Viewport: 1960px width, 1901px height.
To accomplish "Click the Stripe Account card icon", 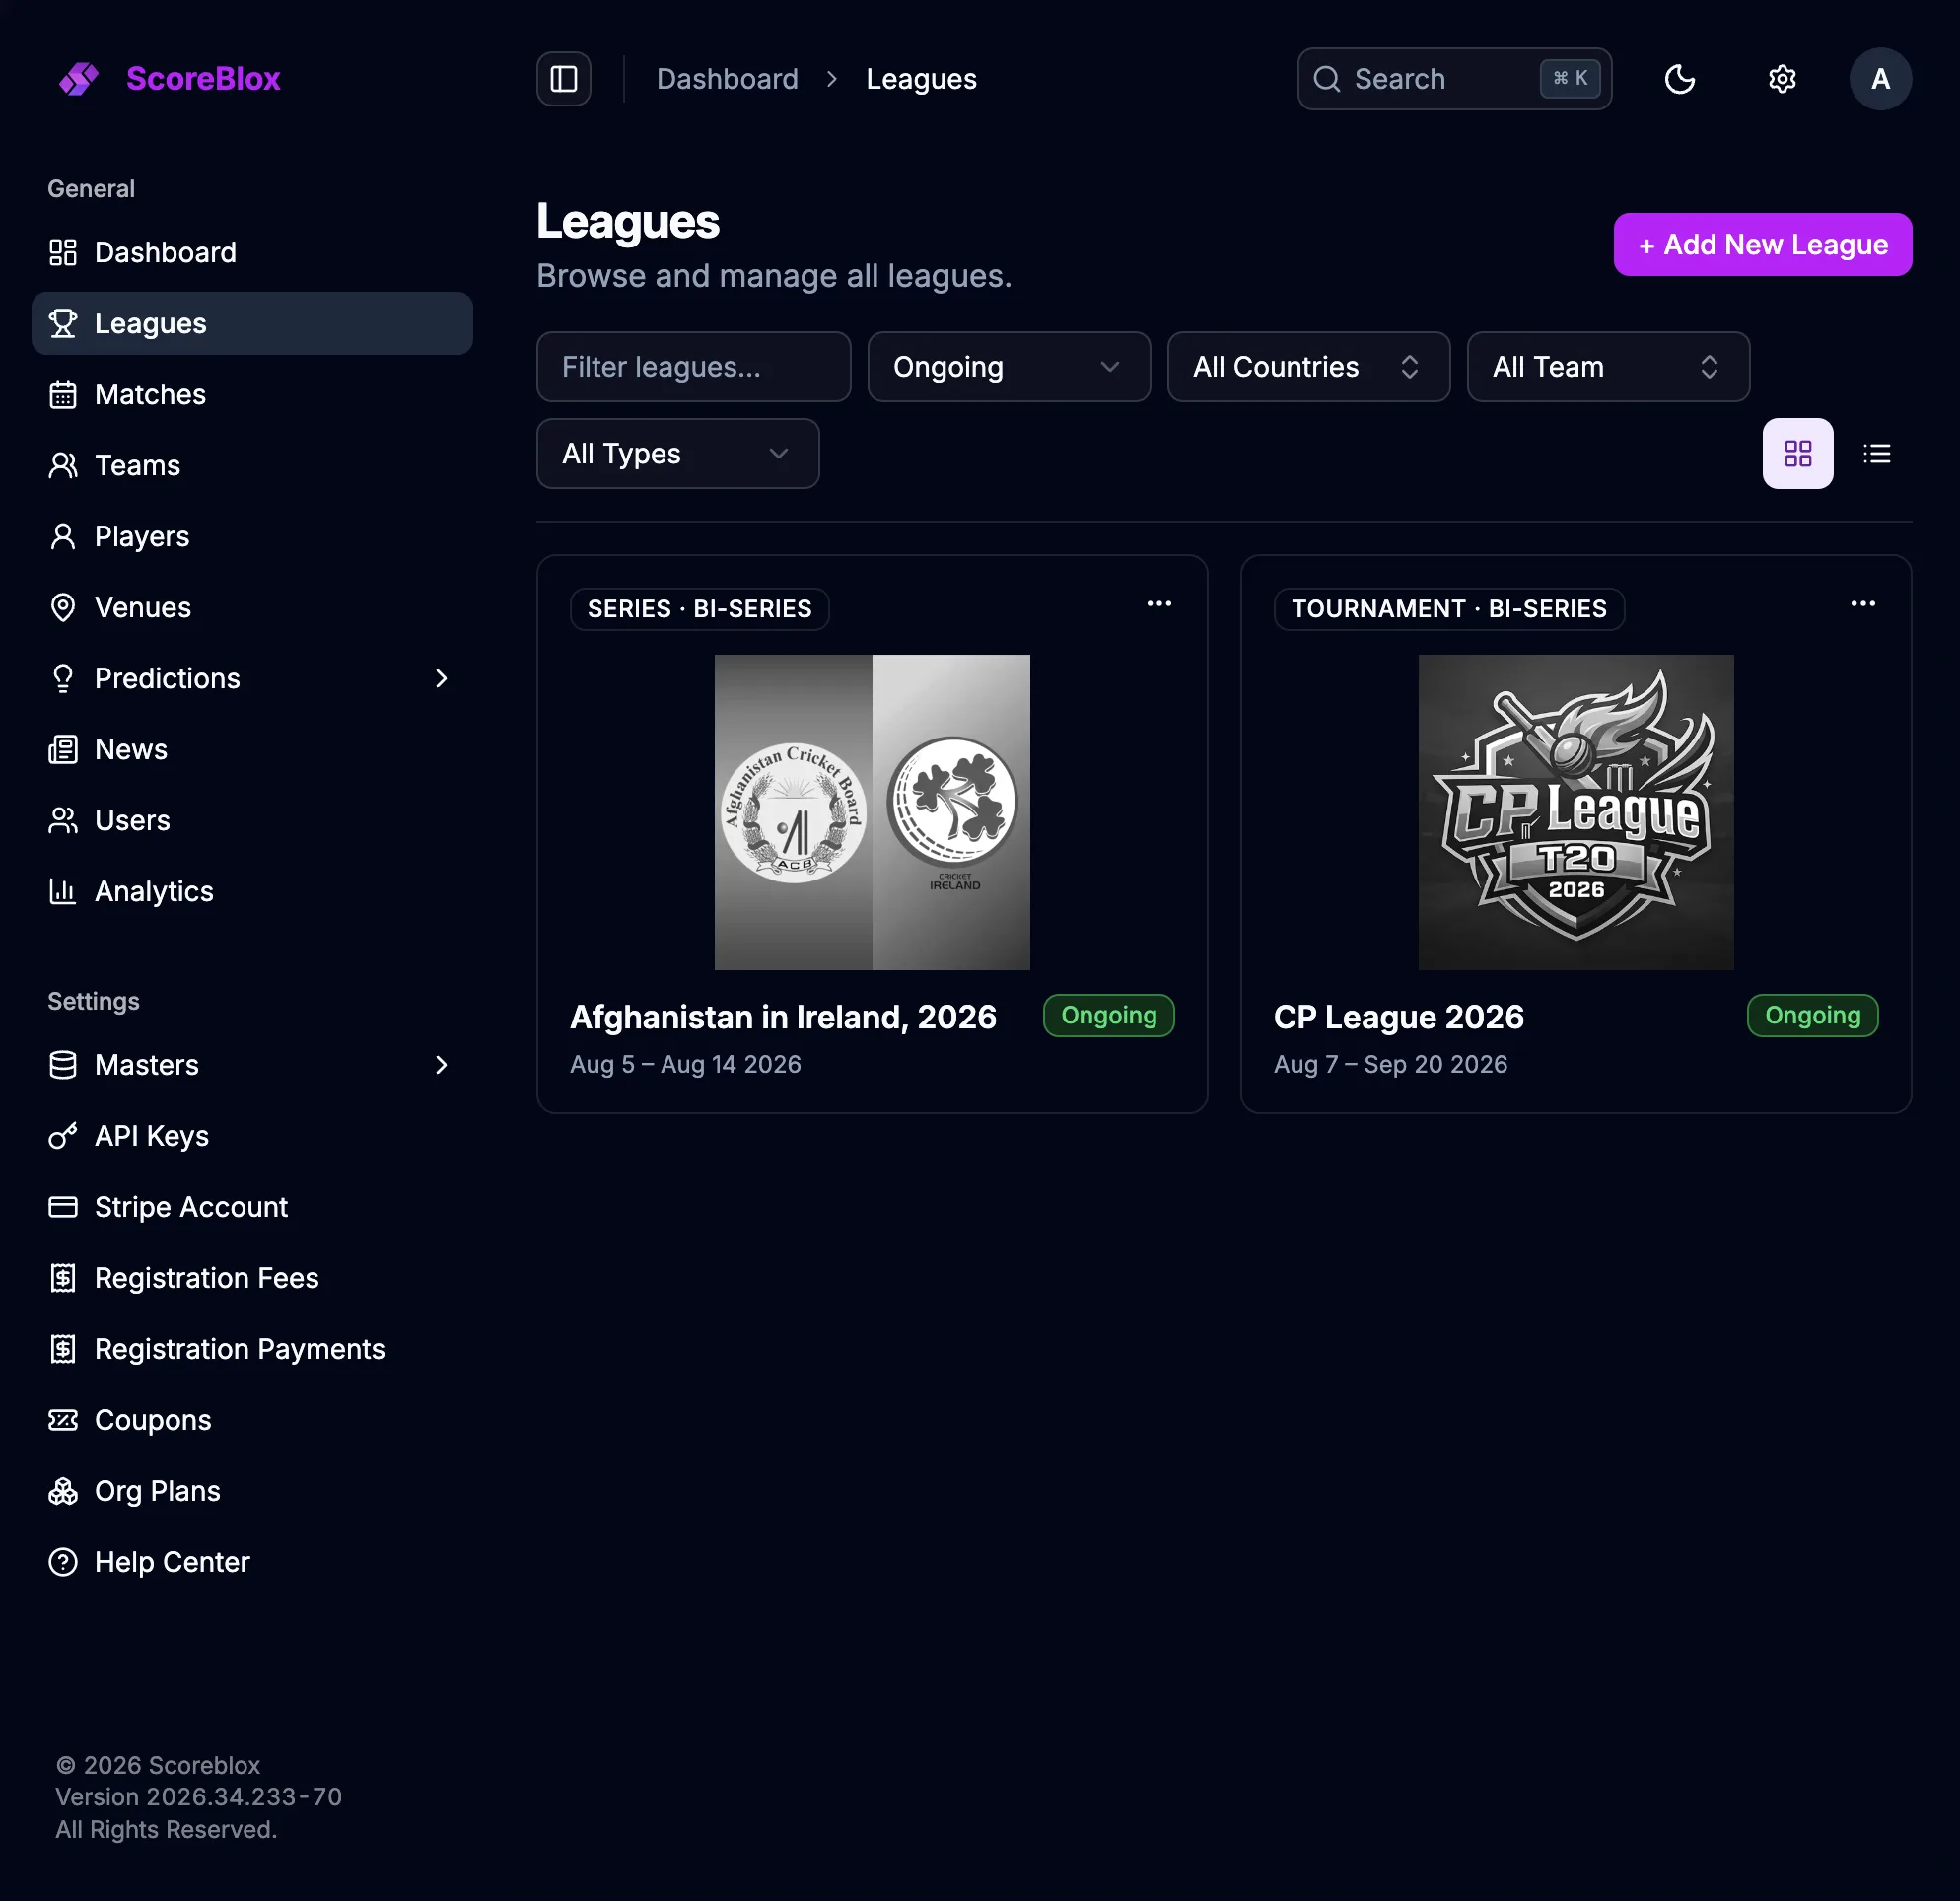I will click(x=63, y=1207).
